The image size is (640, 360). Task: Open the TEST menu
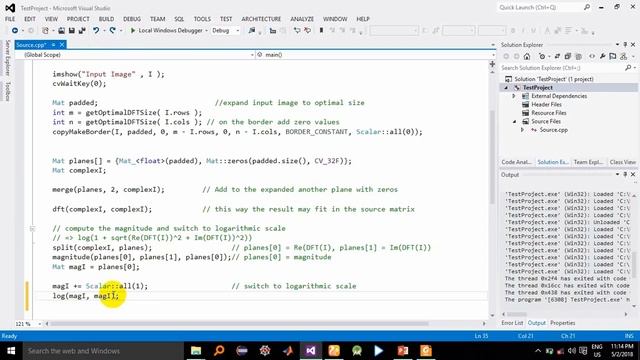click(x=226, y=19)
